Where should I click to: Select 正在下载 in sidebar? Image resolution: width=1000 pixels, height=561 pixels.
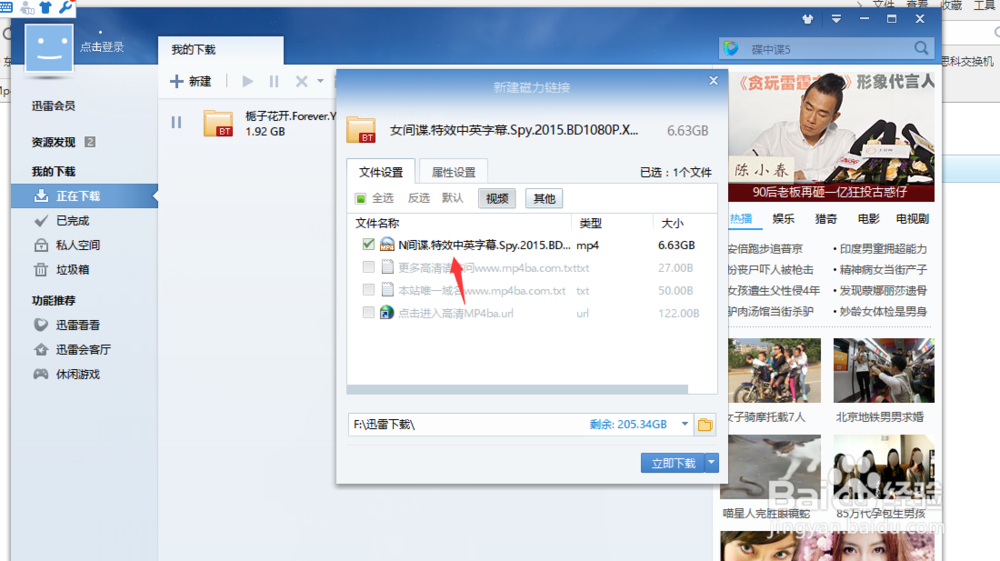pos(84,196)
